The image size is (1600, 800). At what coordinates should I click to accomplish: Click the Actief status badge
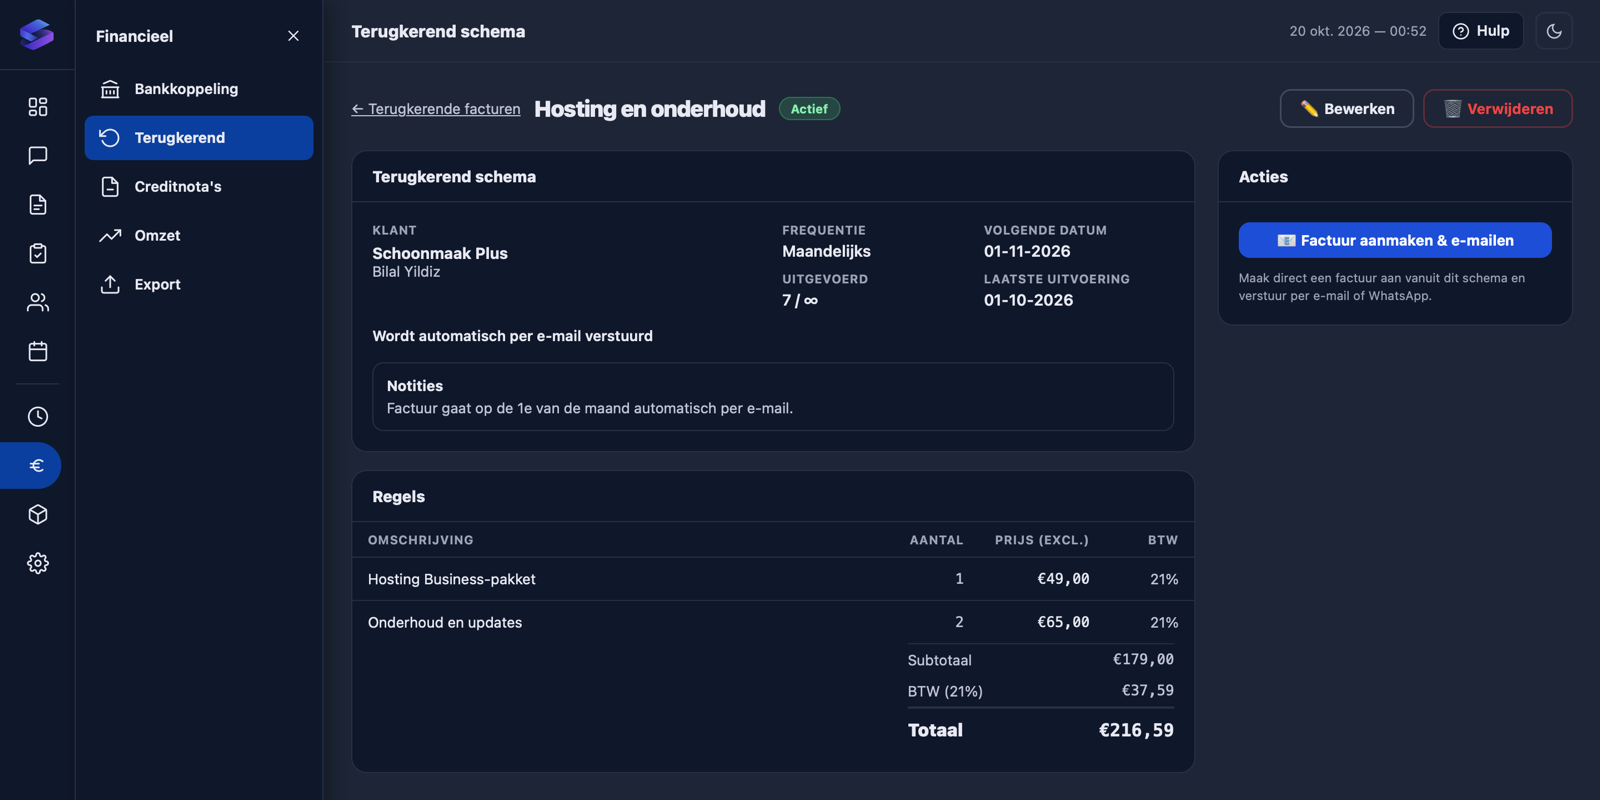809,109
